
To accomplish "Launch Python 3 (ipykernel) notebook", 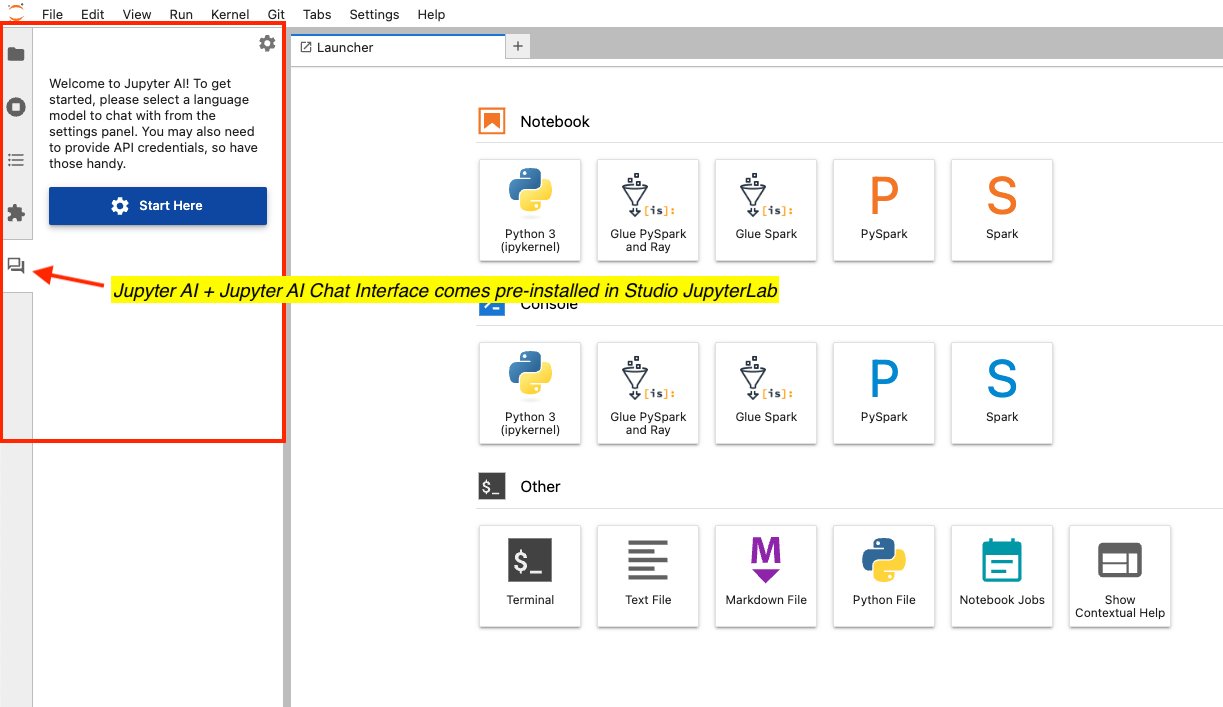I will pyautogui.click(x=530, y=211).
